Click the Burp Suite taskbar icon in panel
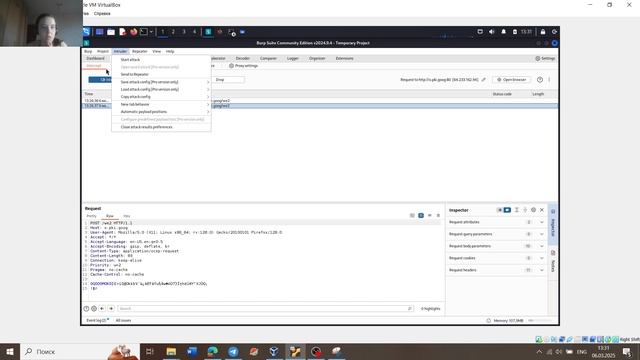The height and width of the screenshot is (360, 640). coord(208,31)
